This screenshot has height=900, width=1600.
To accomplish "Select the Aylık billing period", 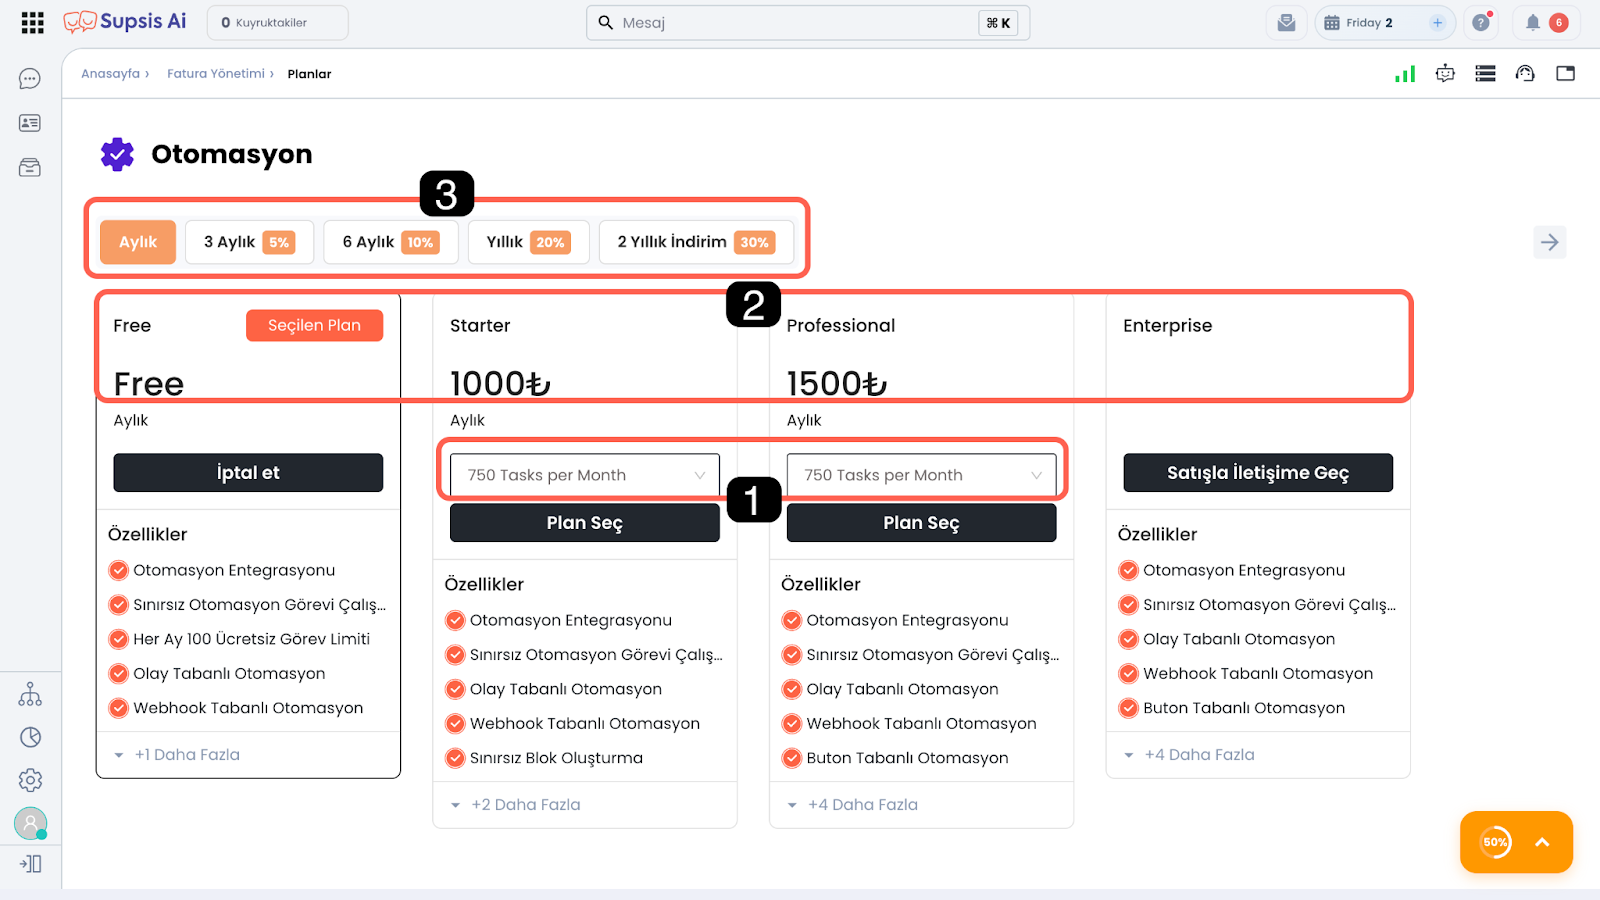I will tap(138, 242).
